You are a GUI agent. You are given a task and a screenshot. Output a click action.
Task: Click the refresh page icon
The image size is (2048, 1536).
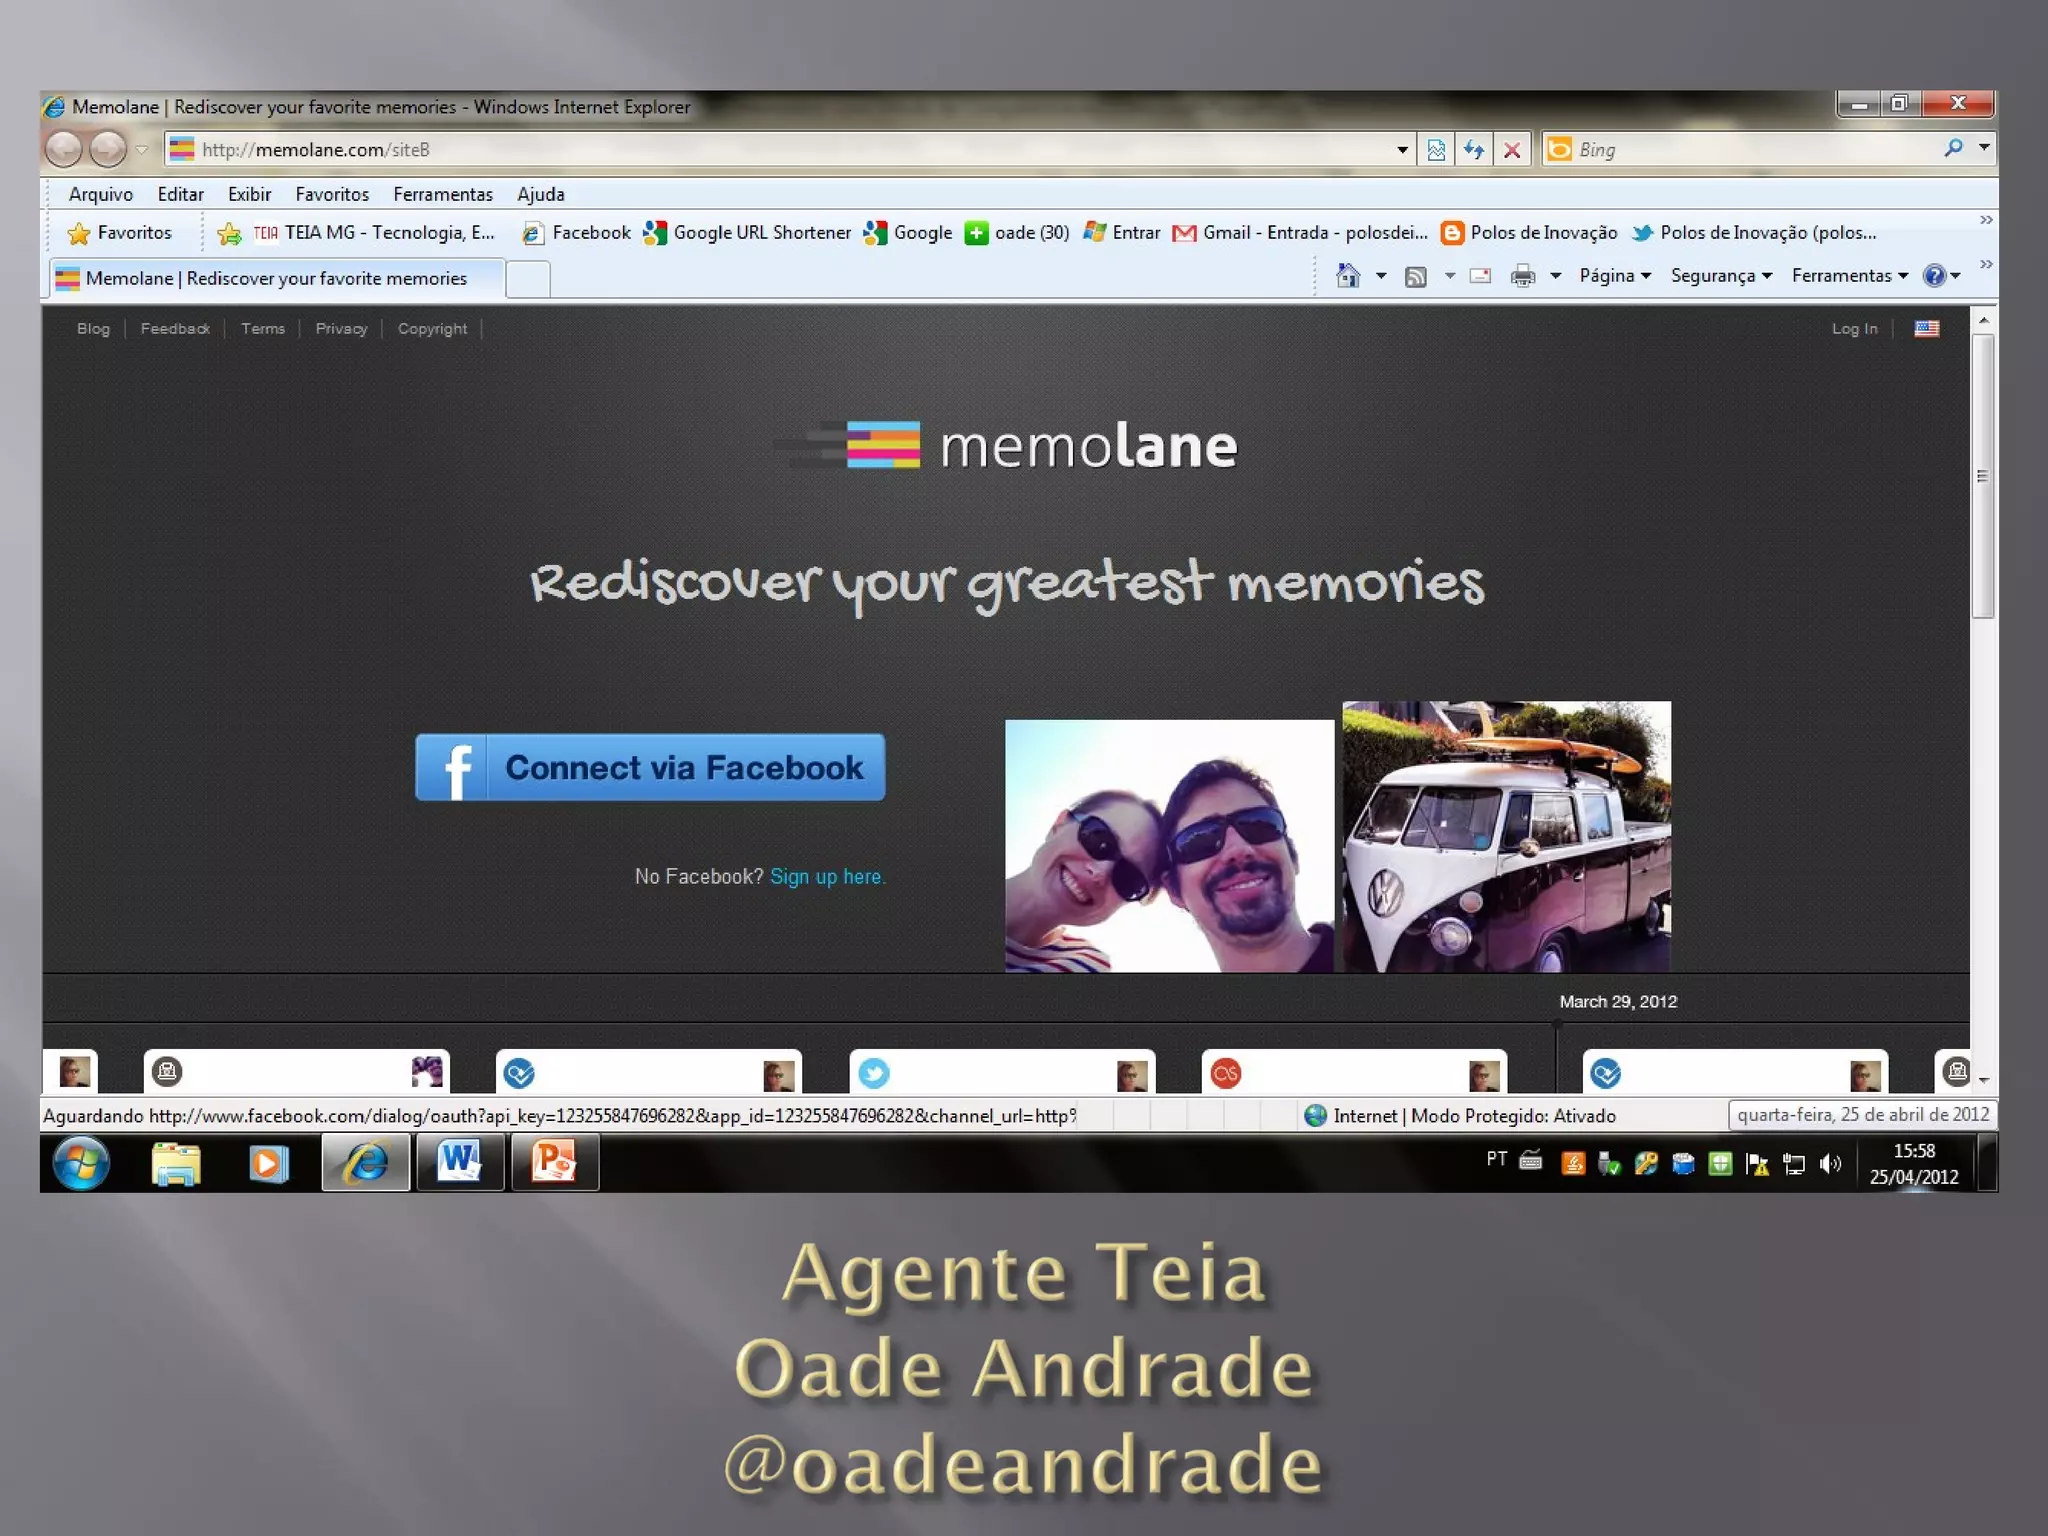1474,150
